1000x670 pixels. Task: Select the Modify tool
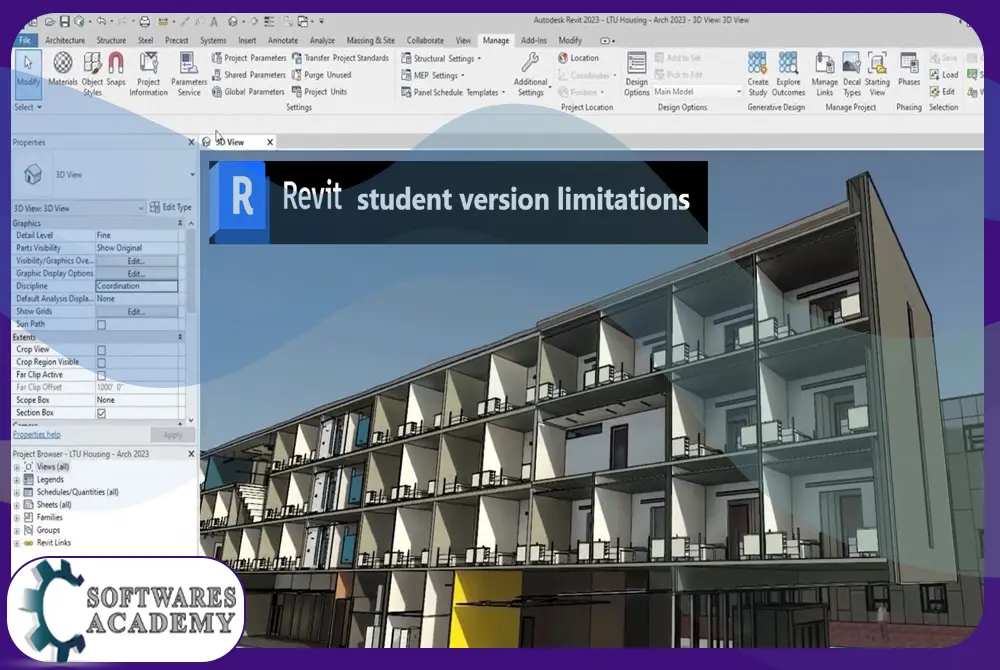(27, 73)
